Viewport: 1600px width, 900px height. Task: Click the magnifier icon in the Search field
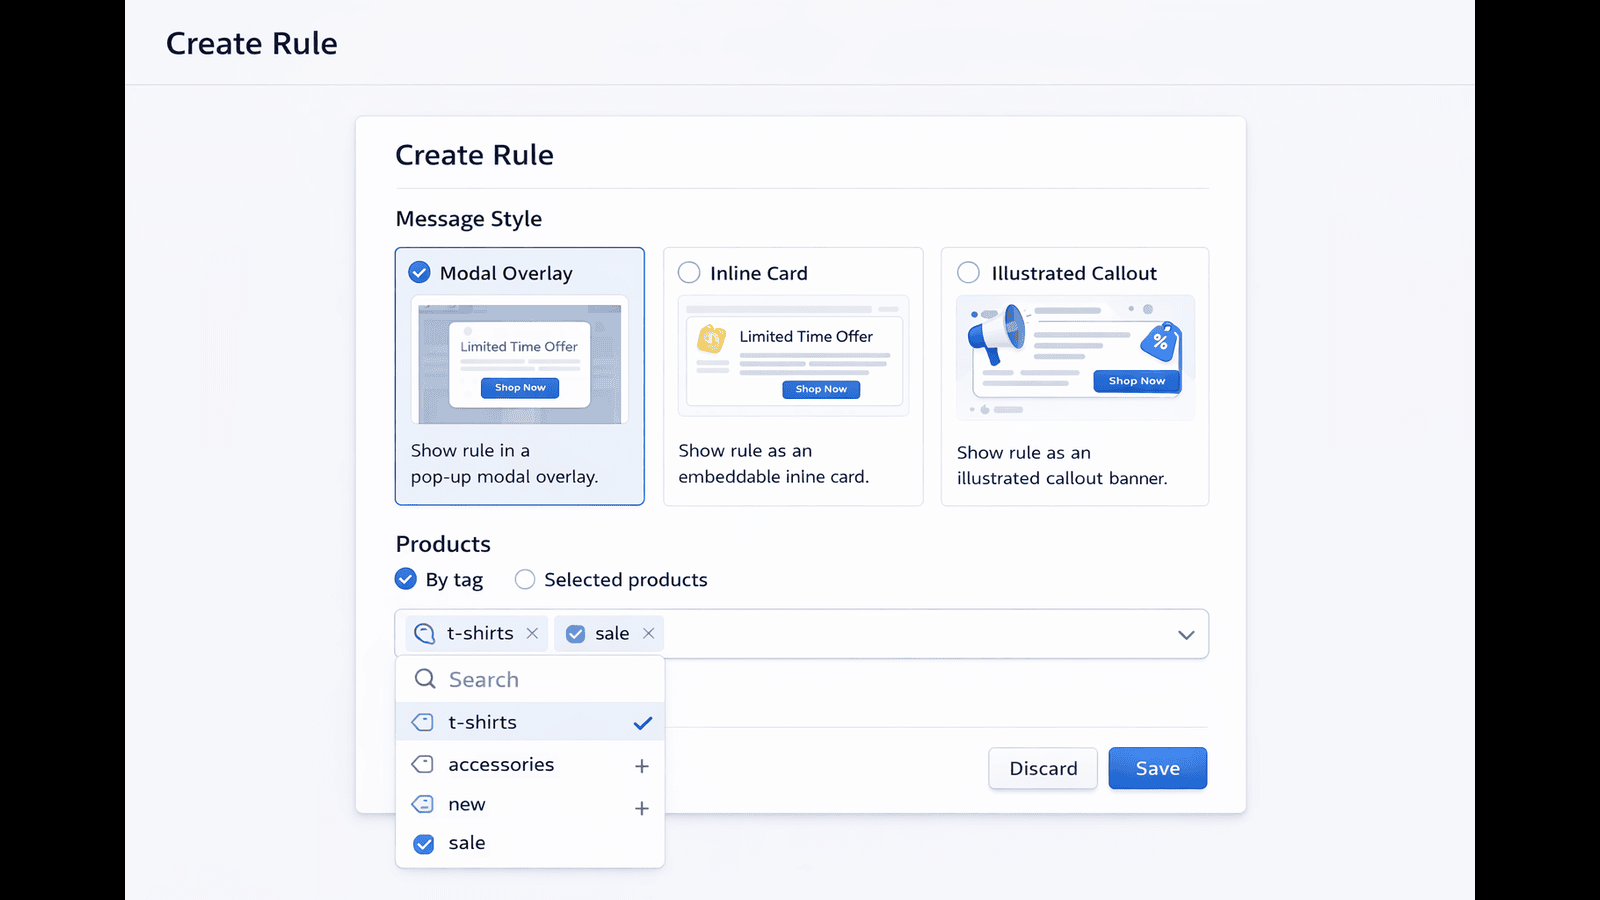[425, 679]
